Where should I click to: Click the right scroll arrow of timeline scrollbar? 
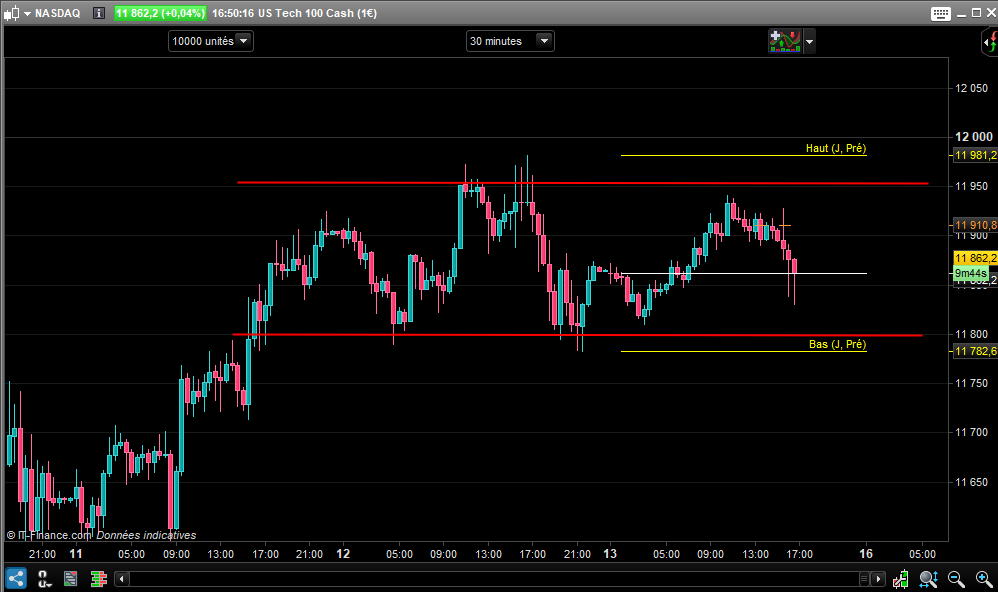[878, 579]
